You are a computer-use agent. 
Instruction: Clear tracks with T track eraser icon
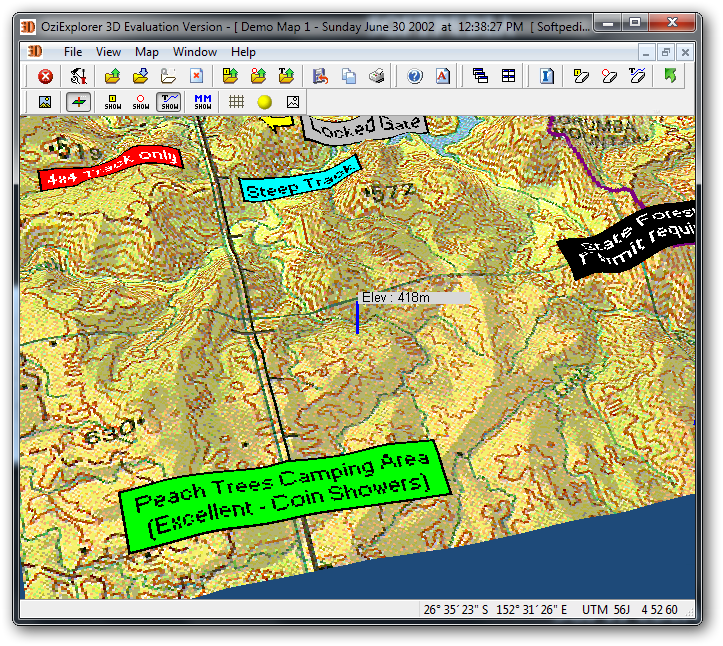(637, 76)
